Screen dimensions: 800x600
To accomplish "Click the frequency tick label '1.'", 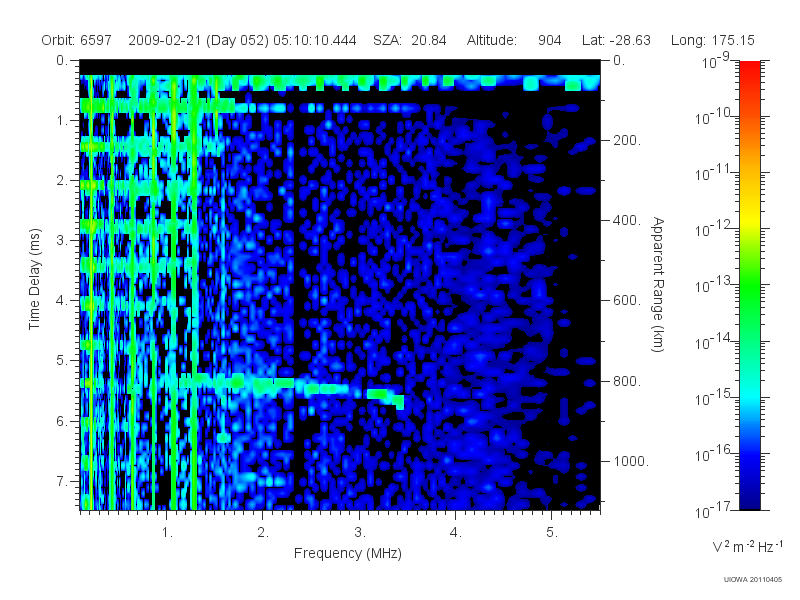I will pos(167,533).
